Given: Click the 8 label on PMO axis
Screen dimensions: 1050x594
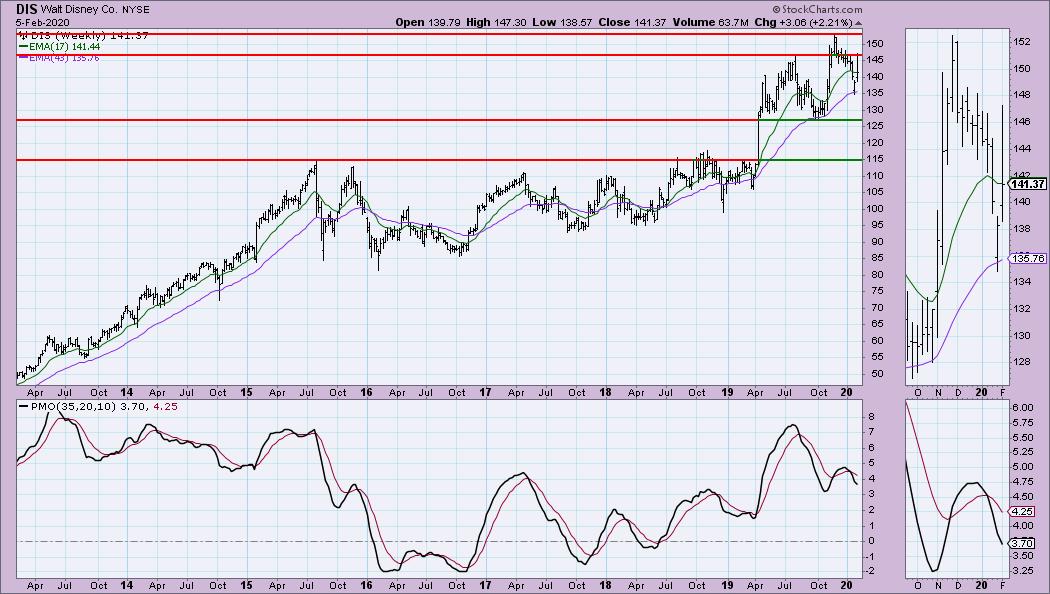Looking at the screenshot, I should [871, 417].
